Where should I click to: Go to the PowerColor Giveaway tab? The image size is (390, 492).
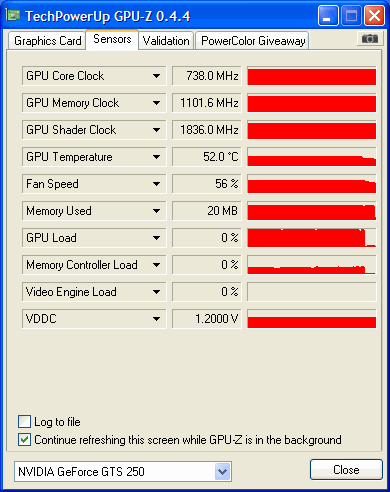252,41
